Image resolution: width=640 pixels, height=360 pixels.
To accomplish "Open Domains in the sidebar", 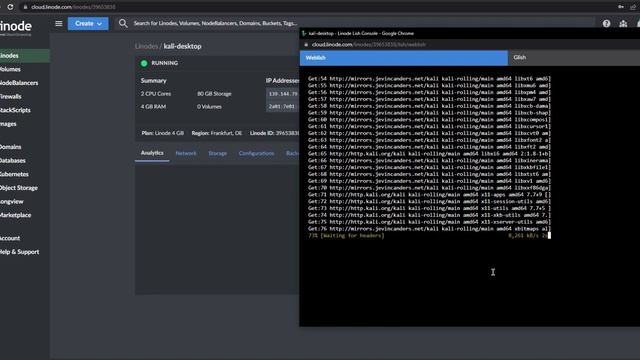I will (11, 147).
